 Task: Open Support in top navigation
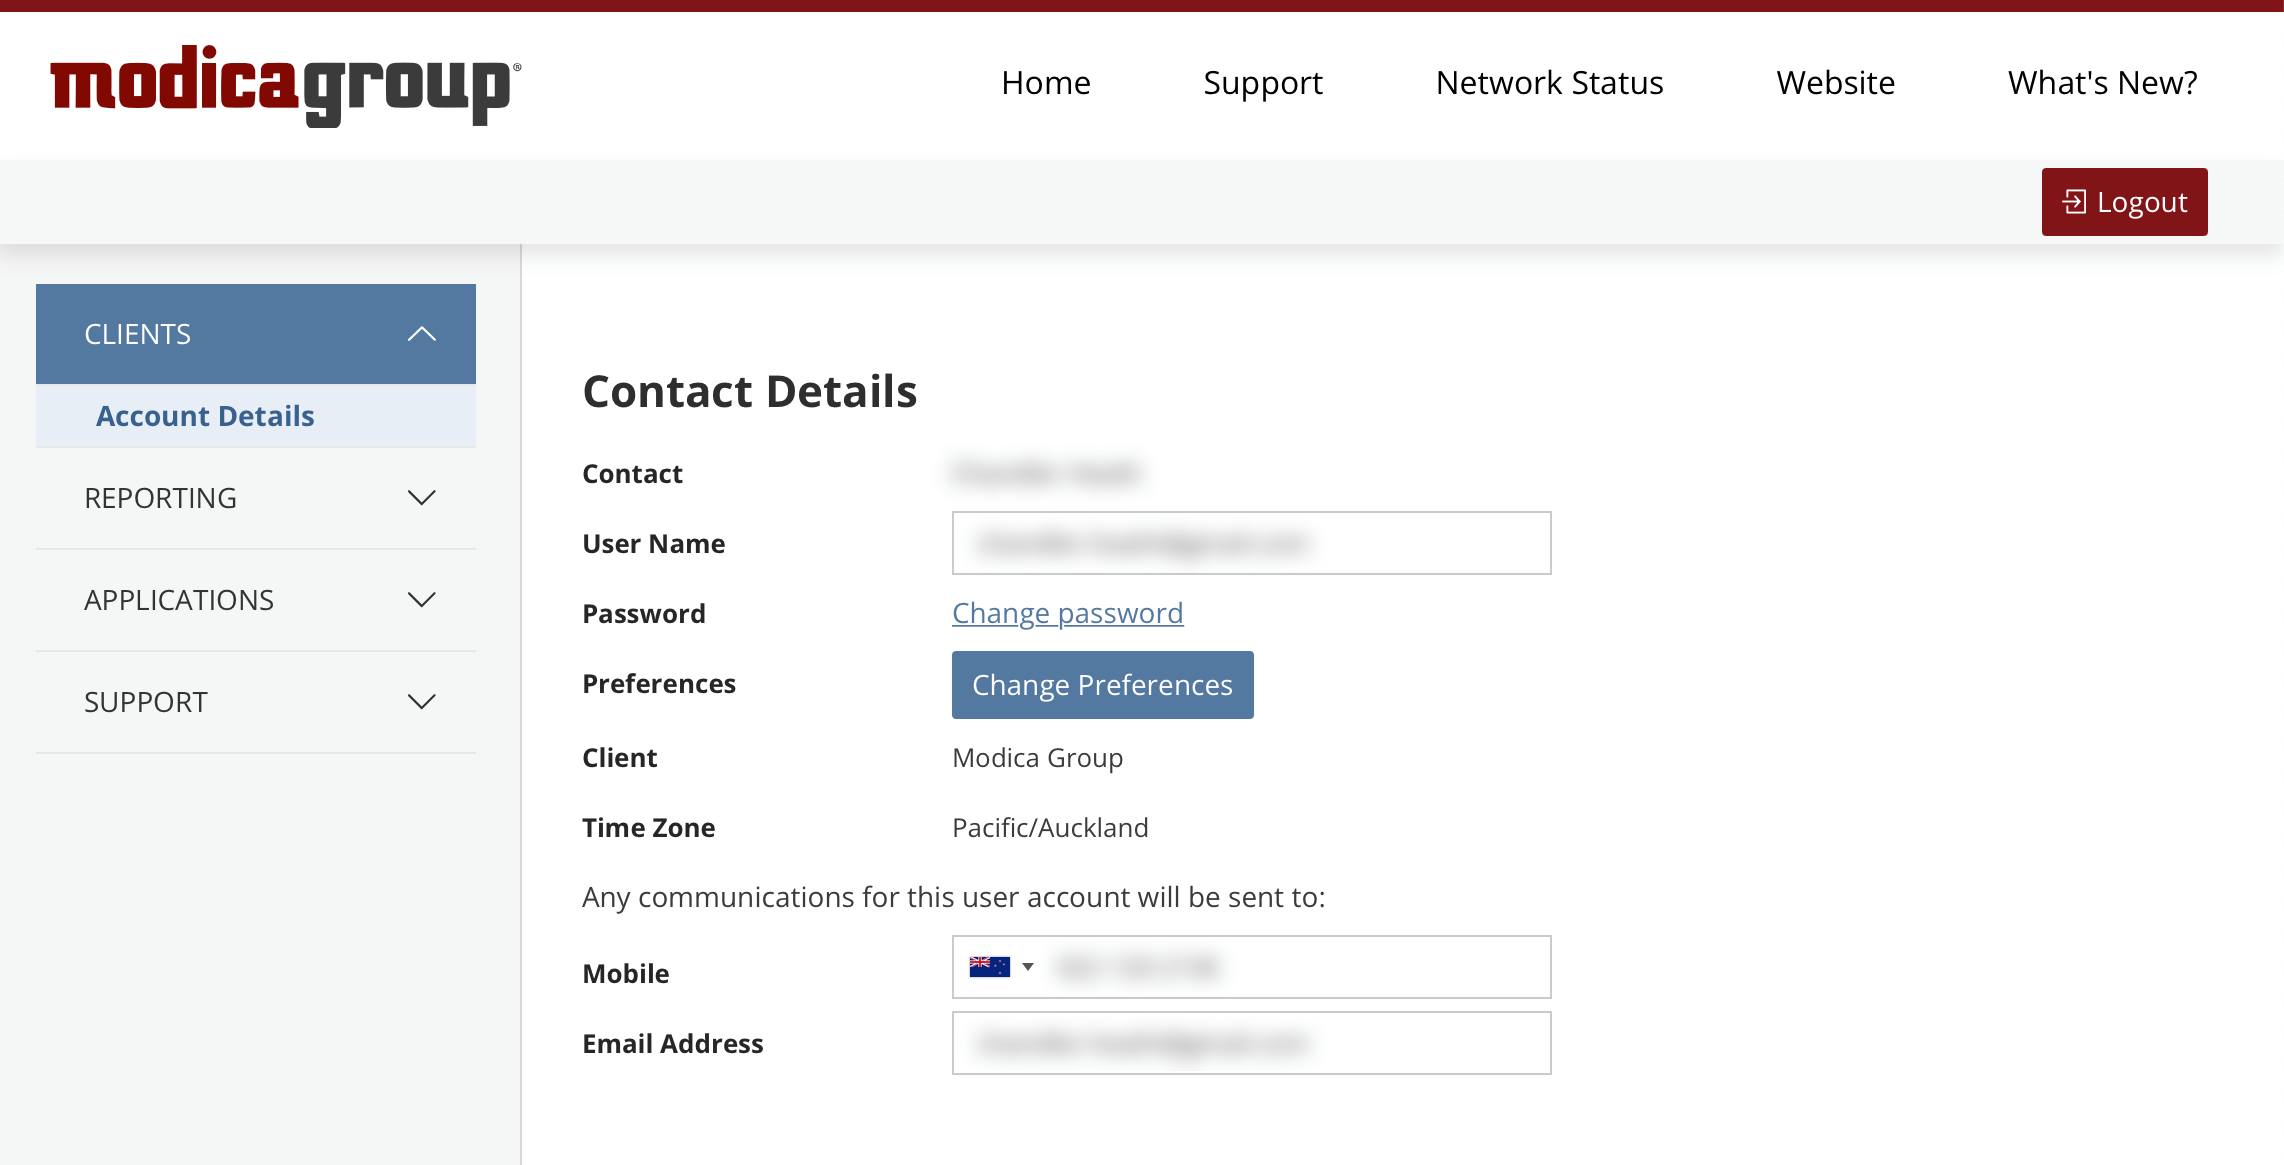[x=1262, y=83]
